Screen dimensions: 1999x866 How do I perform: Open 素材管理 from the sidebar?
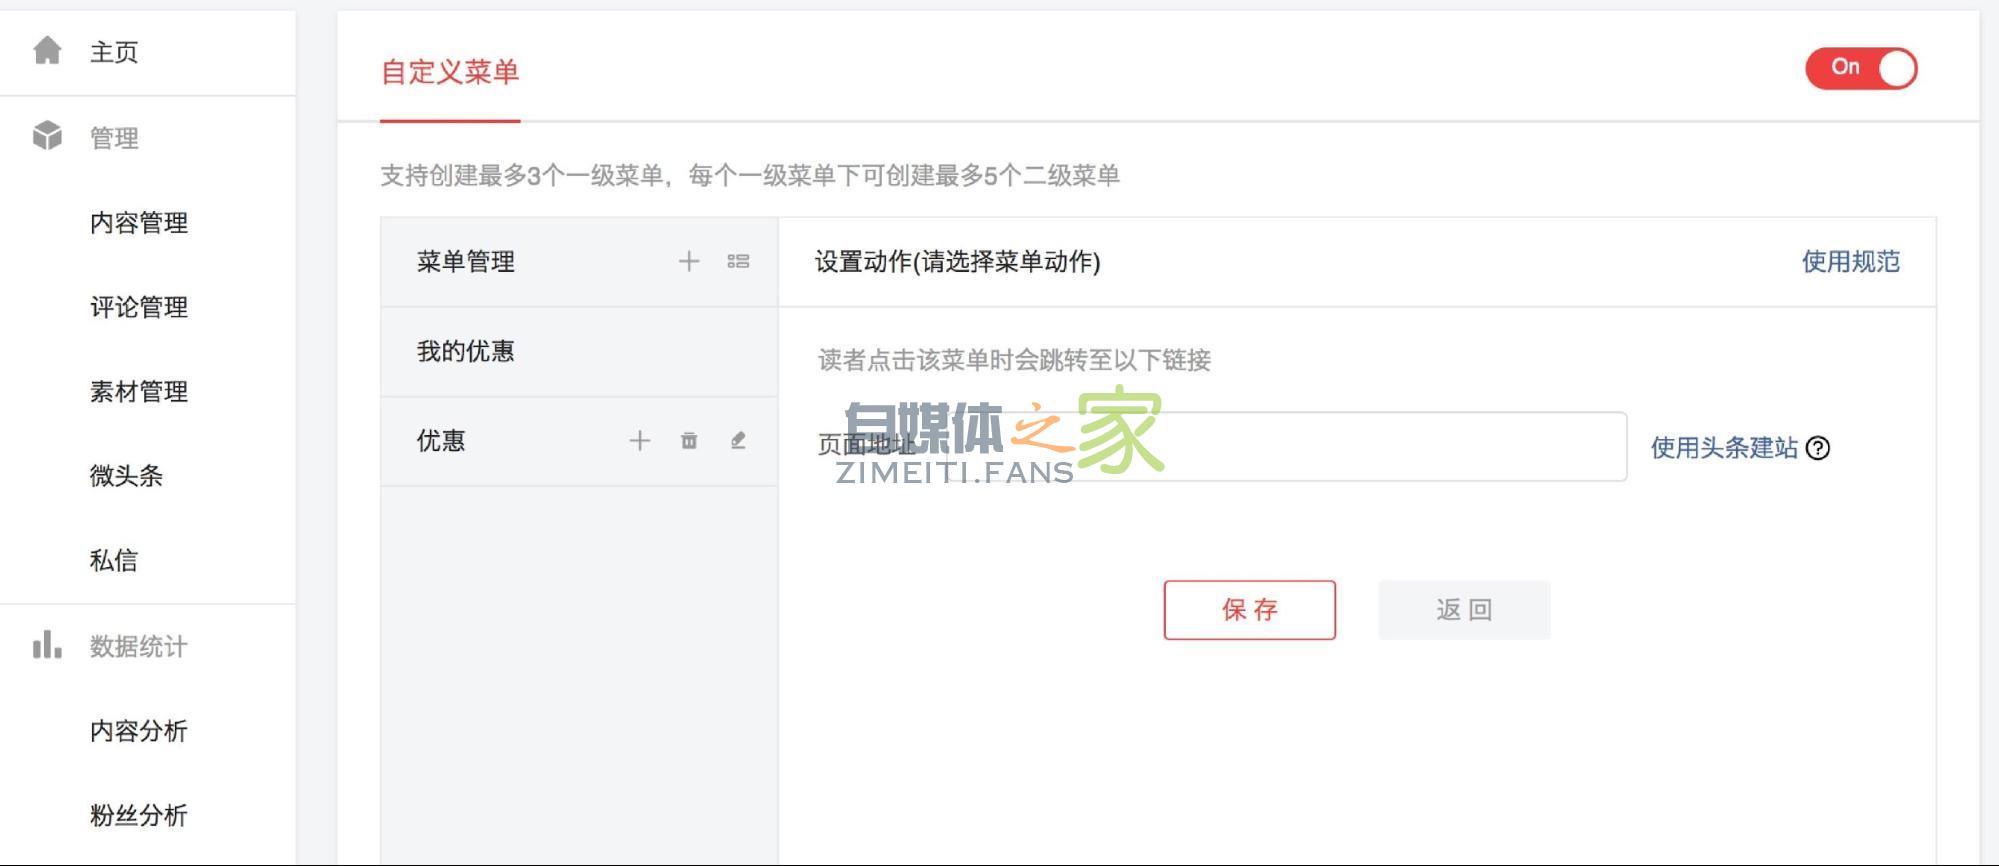pos(139,392)
